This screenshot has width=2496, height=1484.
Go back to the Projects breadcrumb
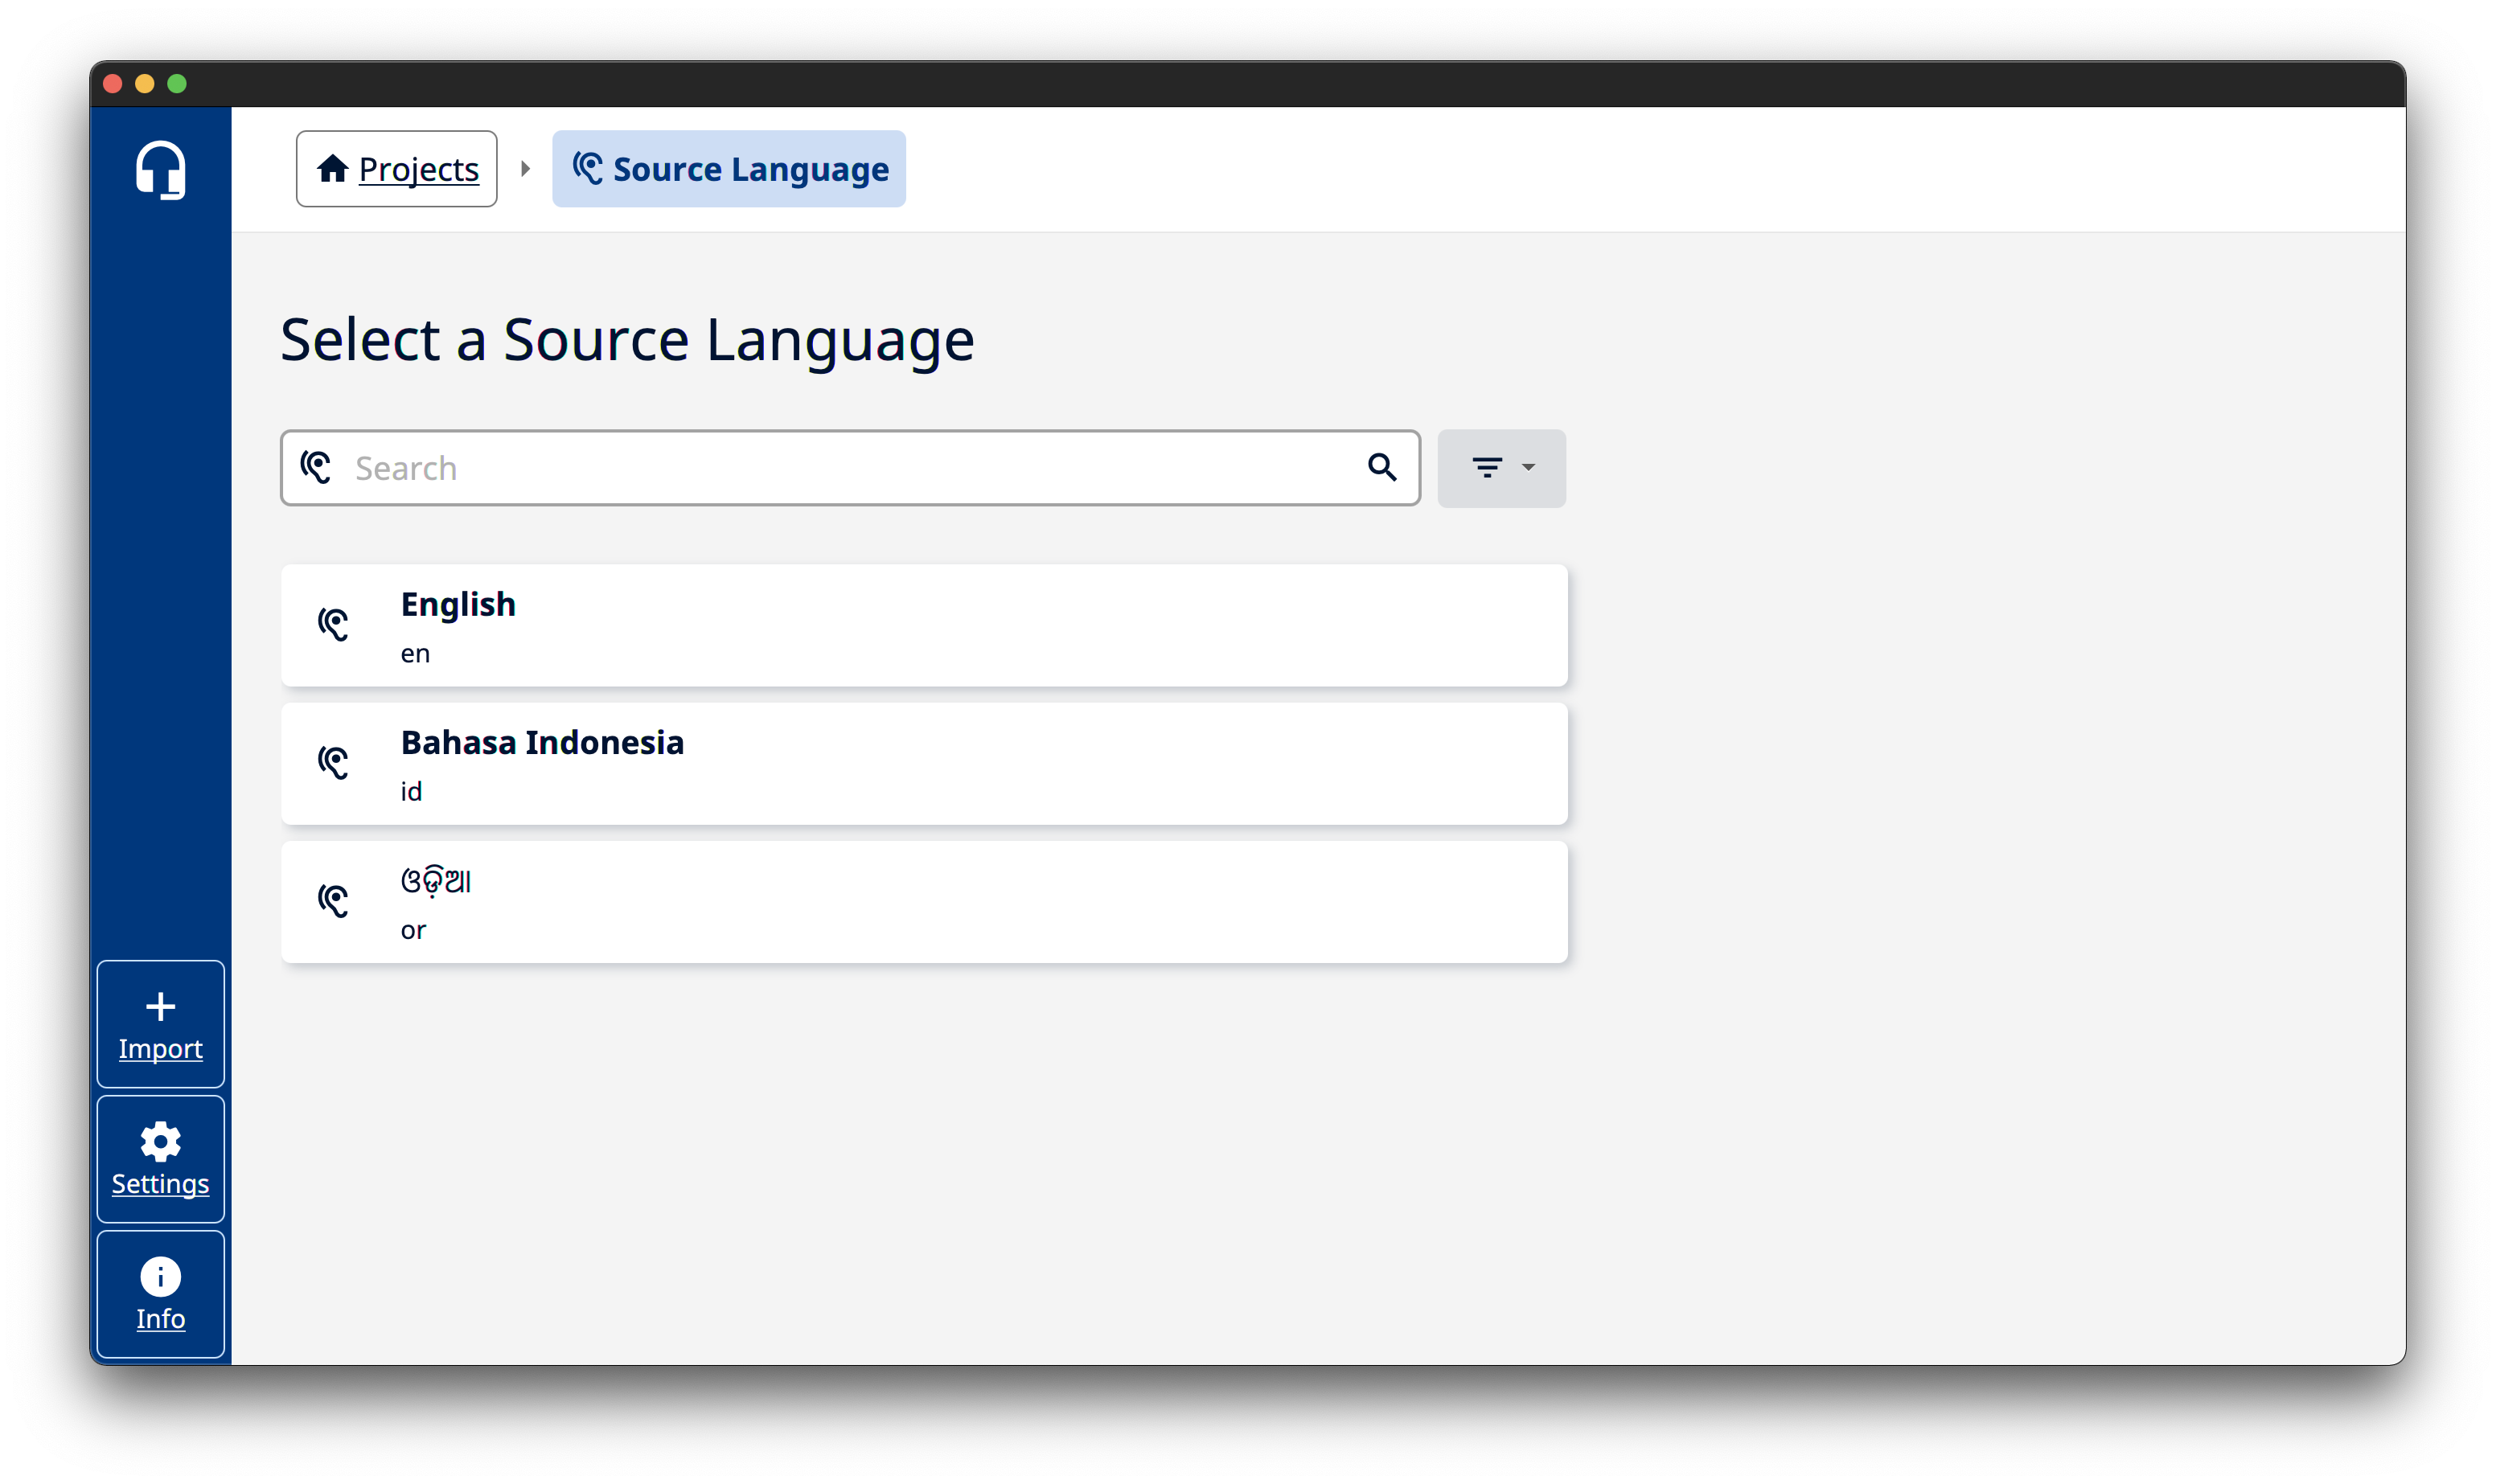click(418, 169)
